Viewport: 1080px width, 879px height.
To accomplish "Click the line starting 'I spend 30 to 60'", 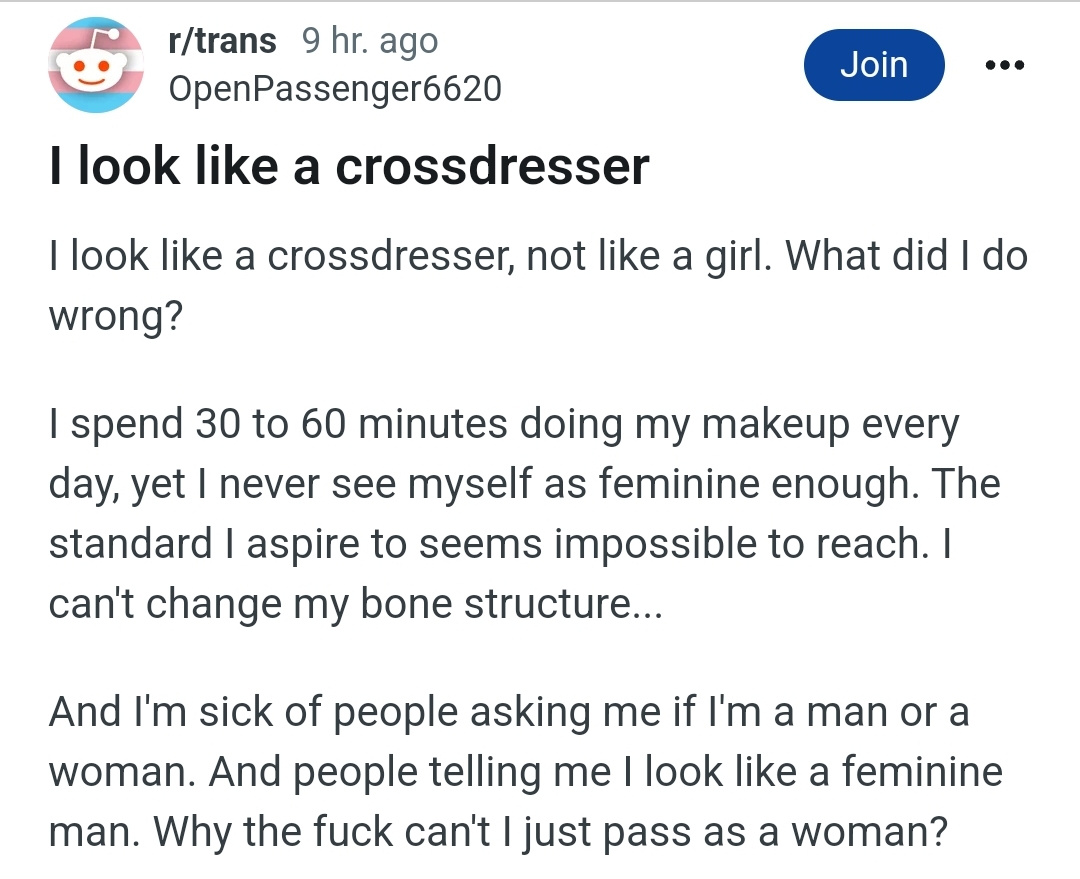I will (503, 424).
